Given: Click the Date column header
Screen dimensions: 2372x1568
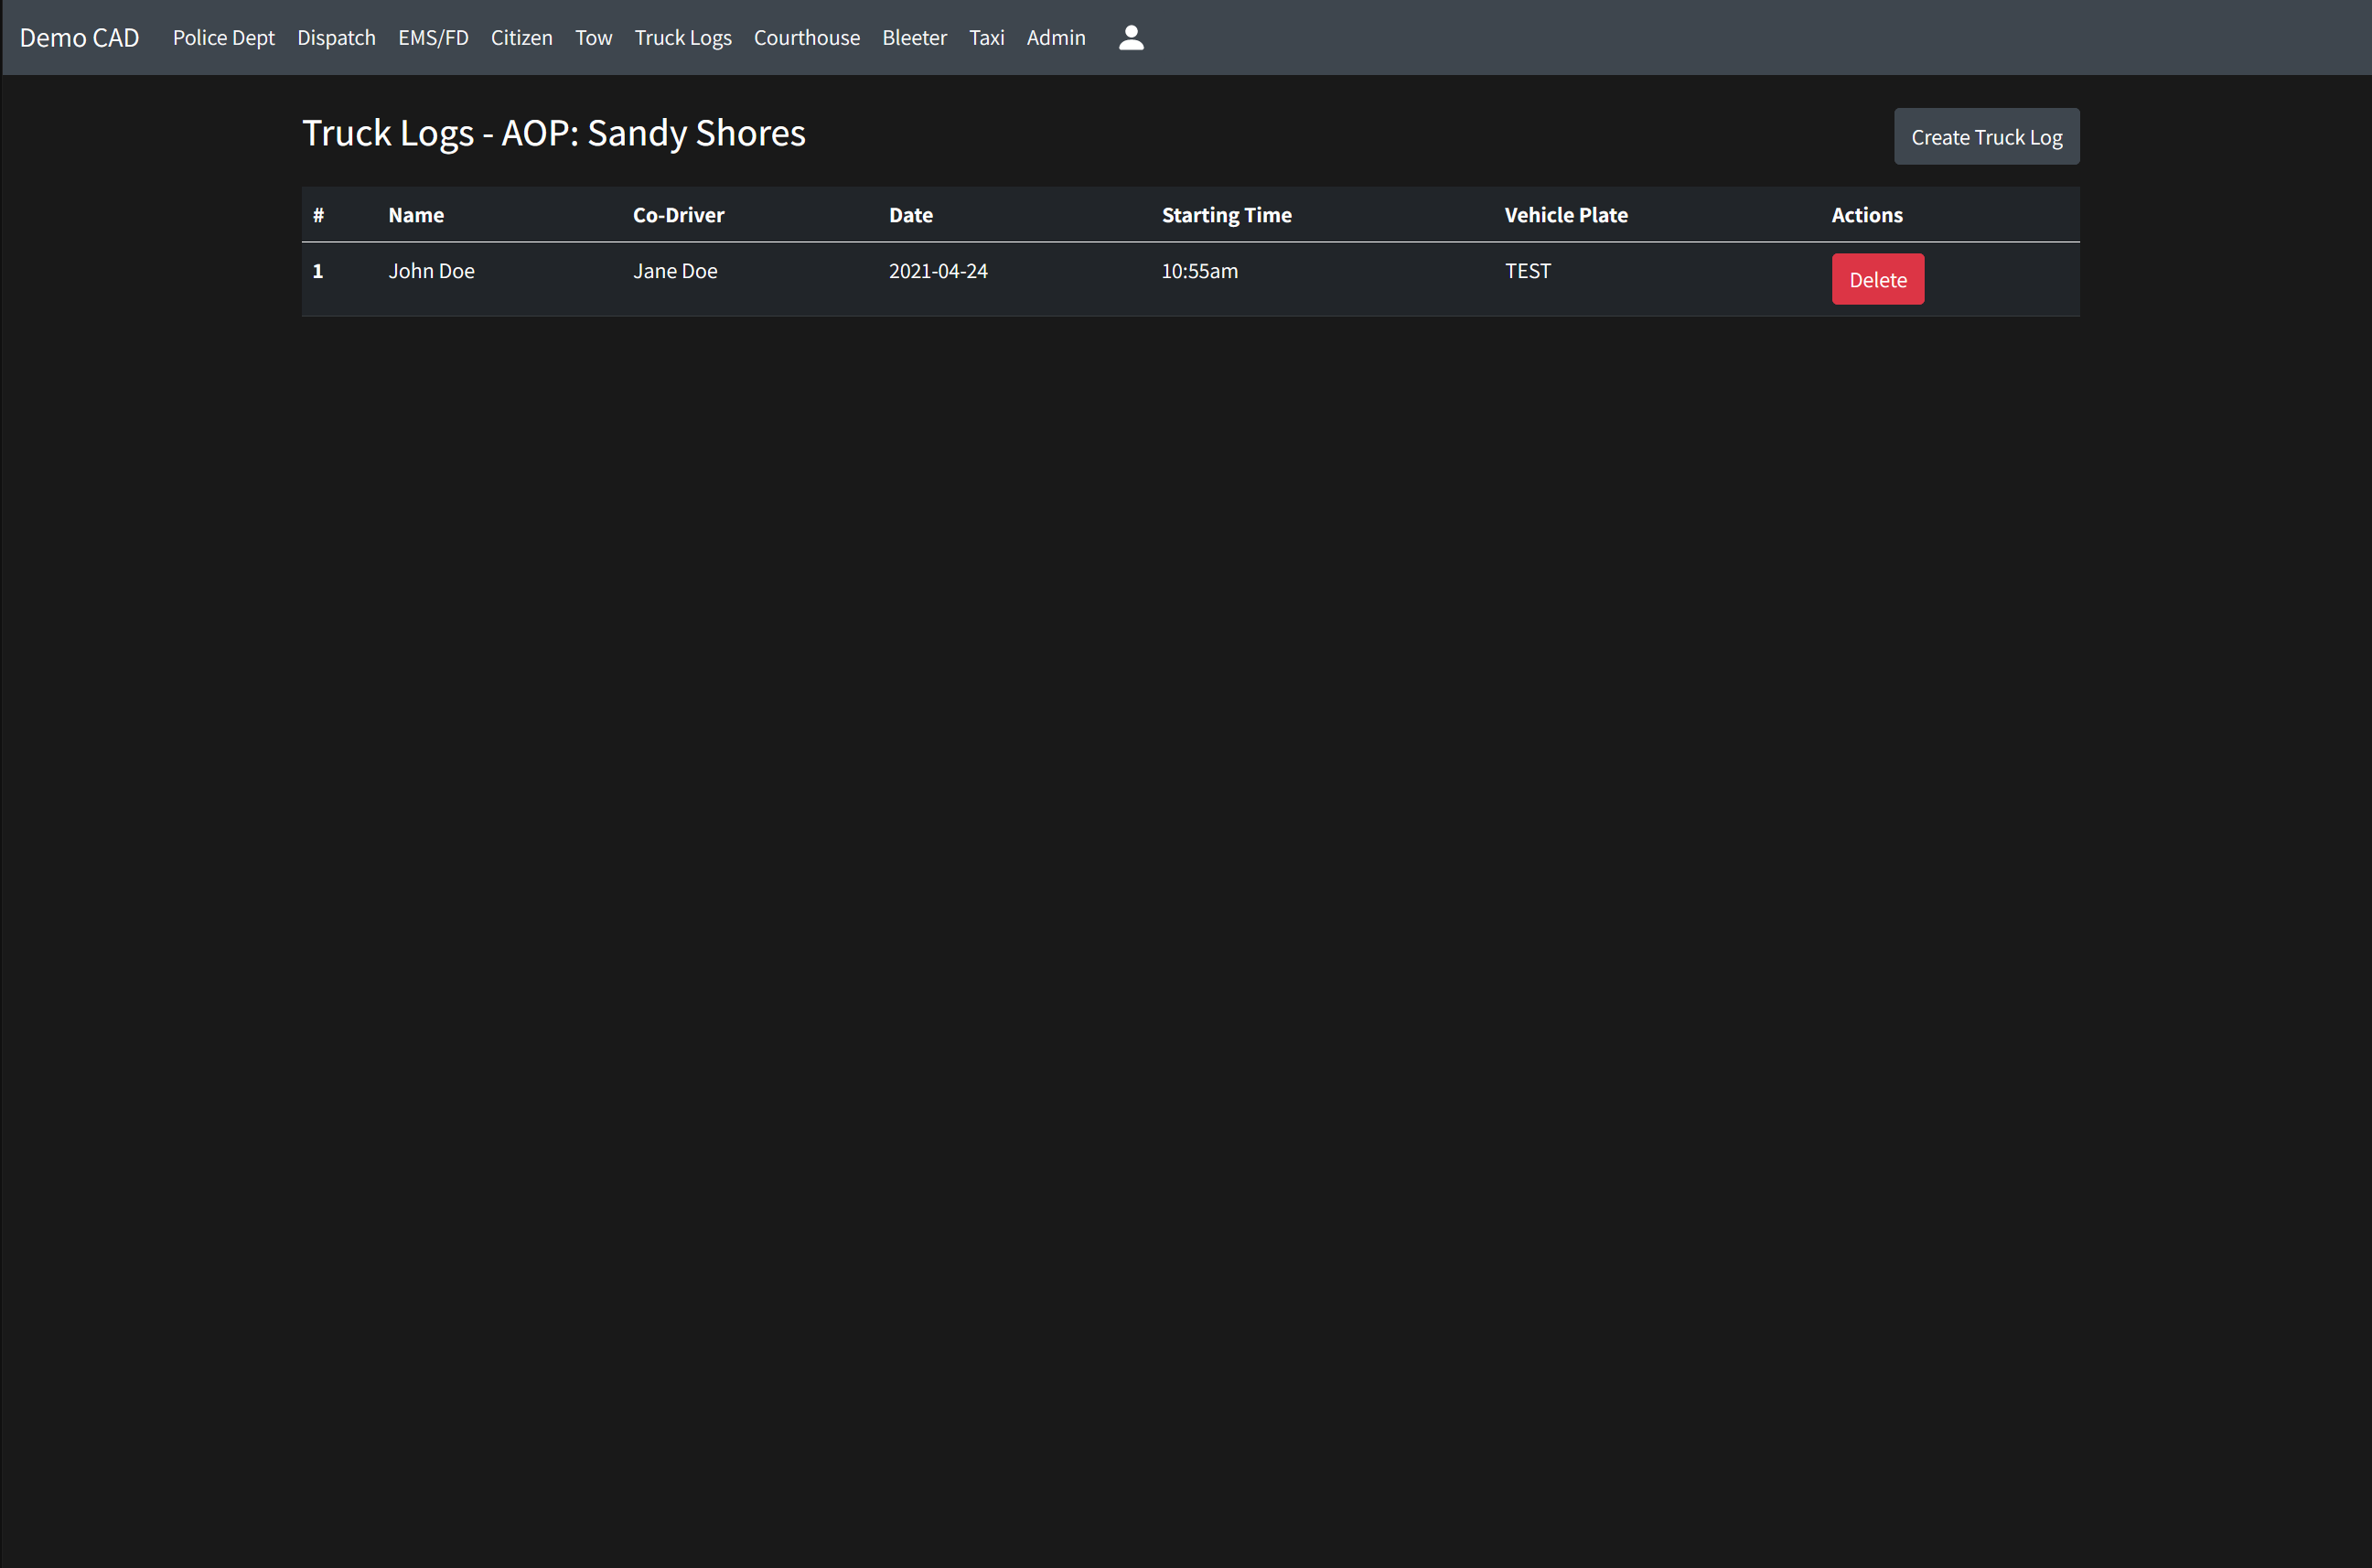Looking at the screenshot, I should pyautogui.click(x=910, y=215).
